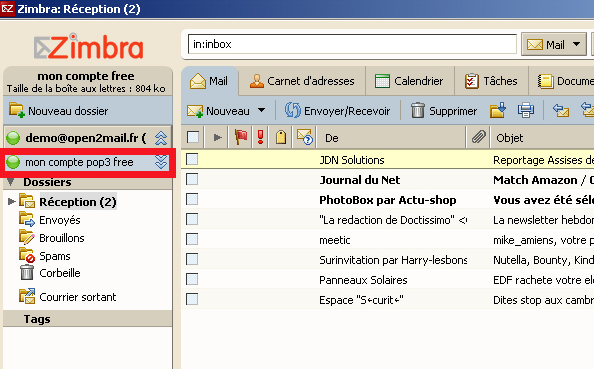Open the Espace Sécurité message

point(388,300)
